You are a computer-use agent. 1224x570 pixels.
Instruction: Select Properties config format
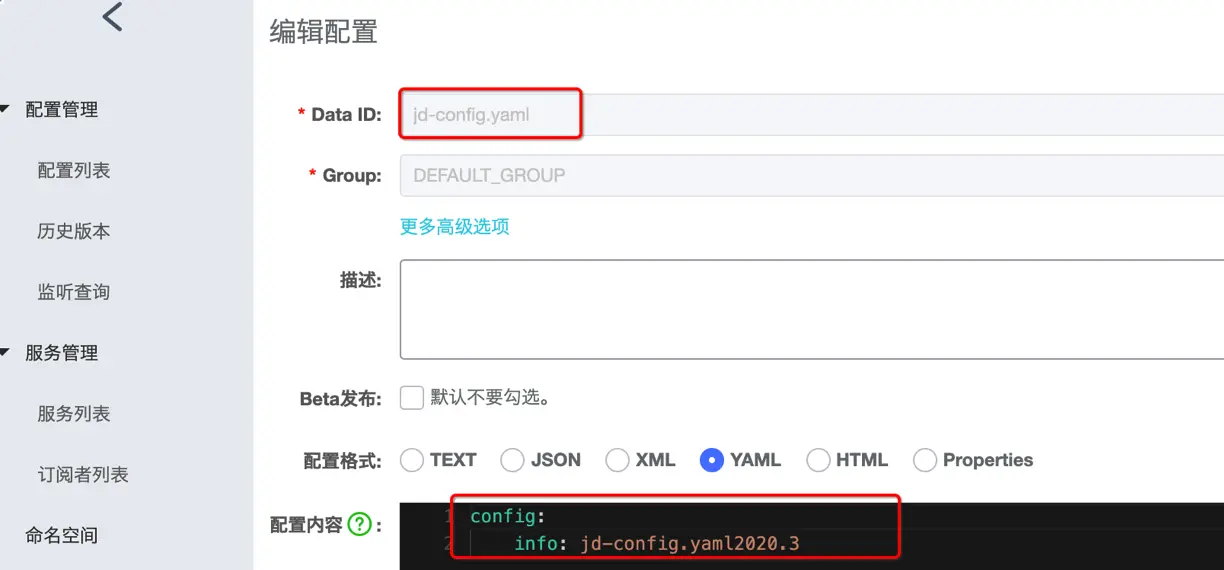point(926,460)
